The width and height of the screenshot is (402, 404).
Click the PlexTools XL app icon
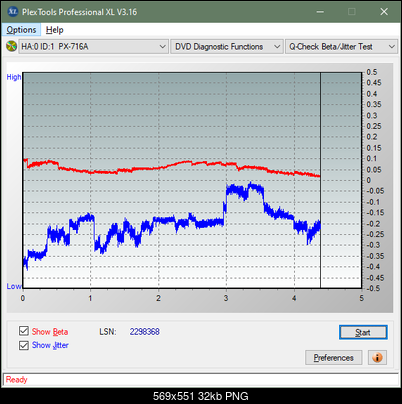(x=12, y=12)
